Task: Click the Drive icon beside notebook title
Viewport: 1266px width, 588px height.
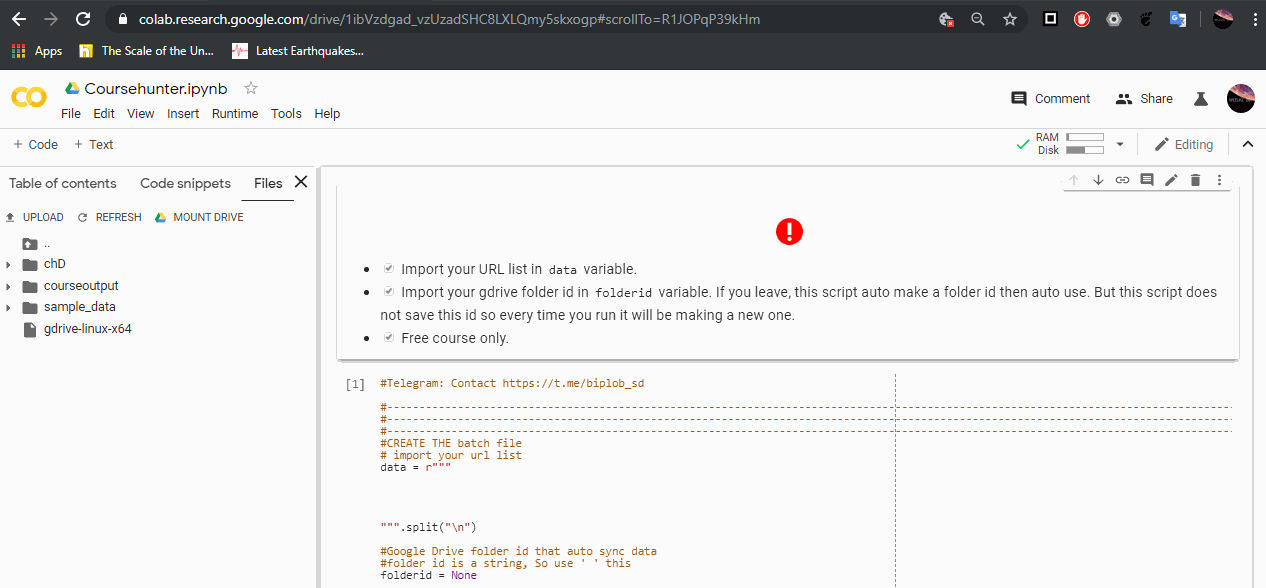Action: tap(72, 88)
